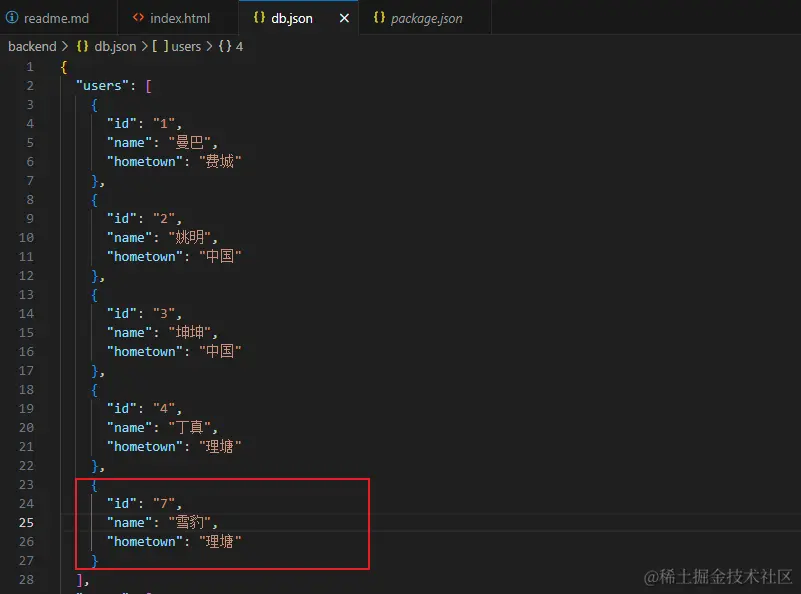Click the closing brace on line 22
The height and width of the screenshot is (594, 801).
[95, 466]
